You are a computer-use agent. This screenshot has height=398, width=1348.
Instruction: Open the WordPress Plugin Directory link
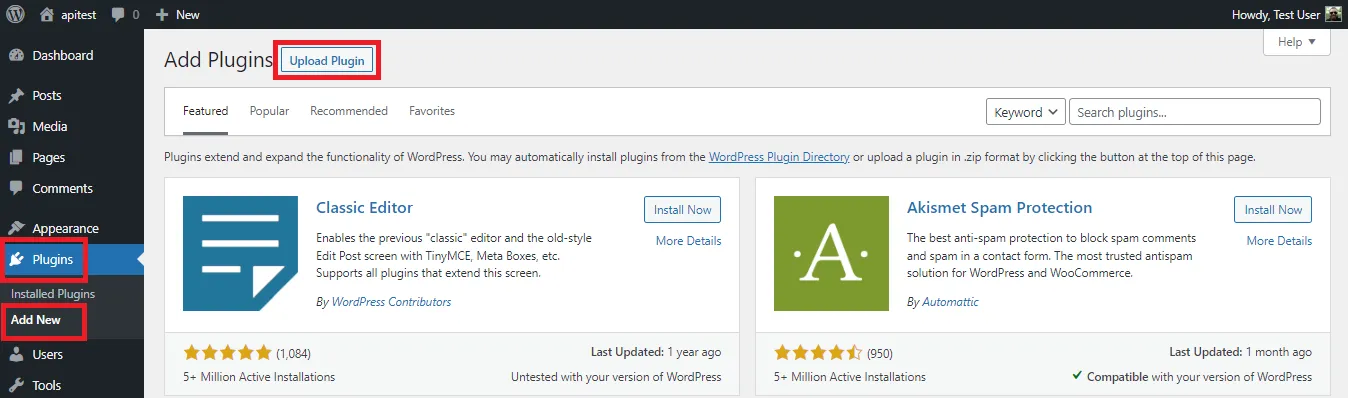pos(779,157)
